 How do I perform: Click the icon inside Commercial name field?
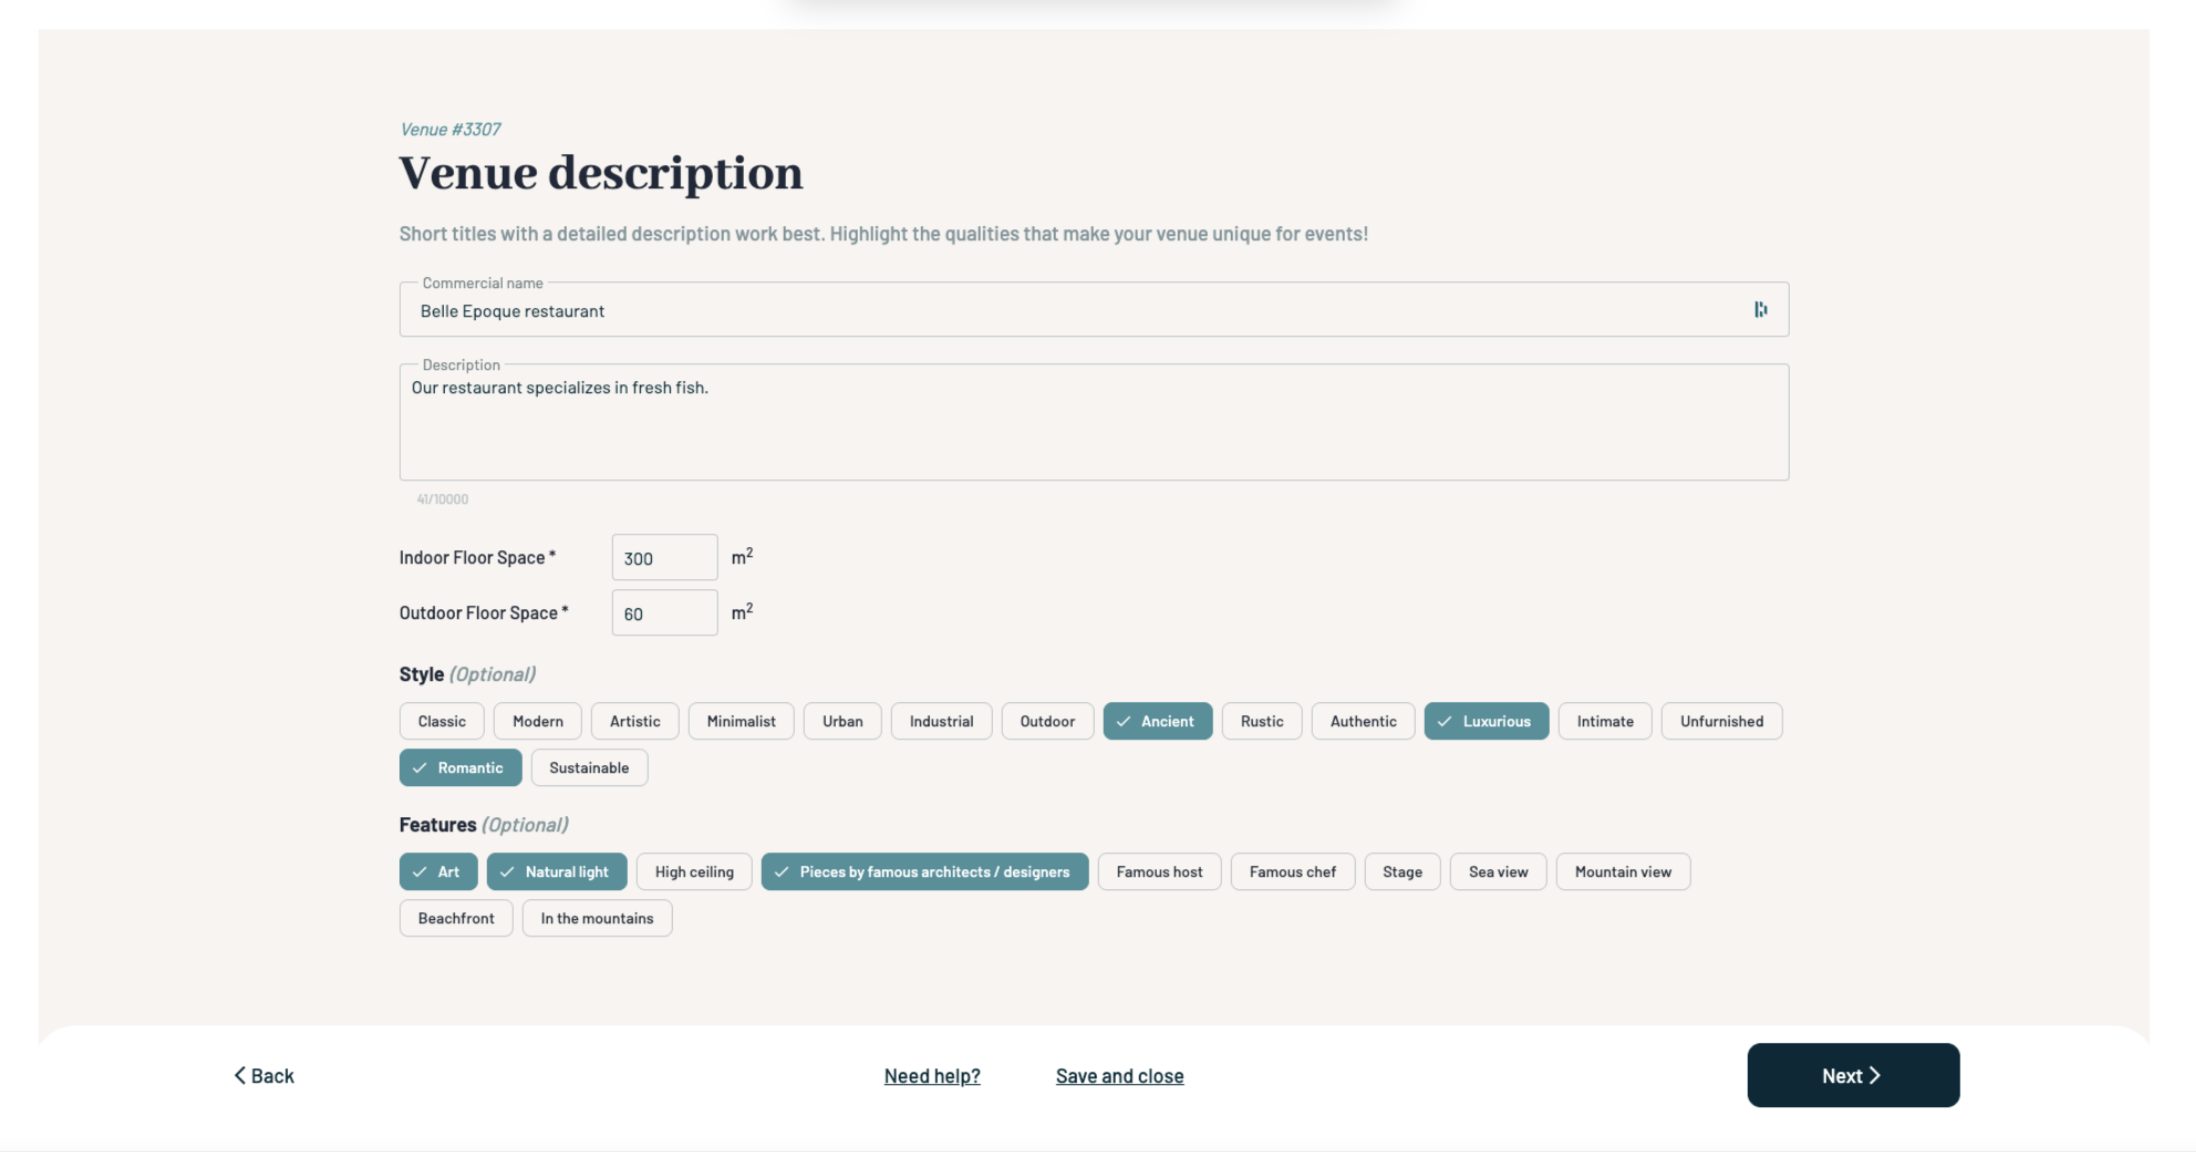pyautogui.click(x=1760, y=310)
